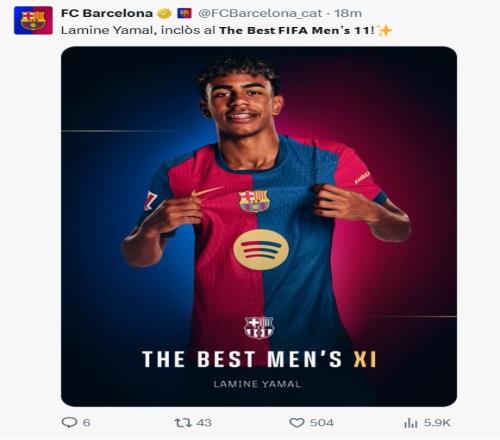
Task: Open the FC Barcelona display name link
Action: [x=107, y=13]
